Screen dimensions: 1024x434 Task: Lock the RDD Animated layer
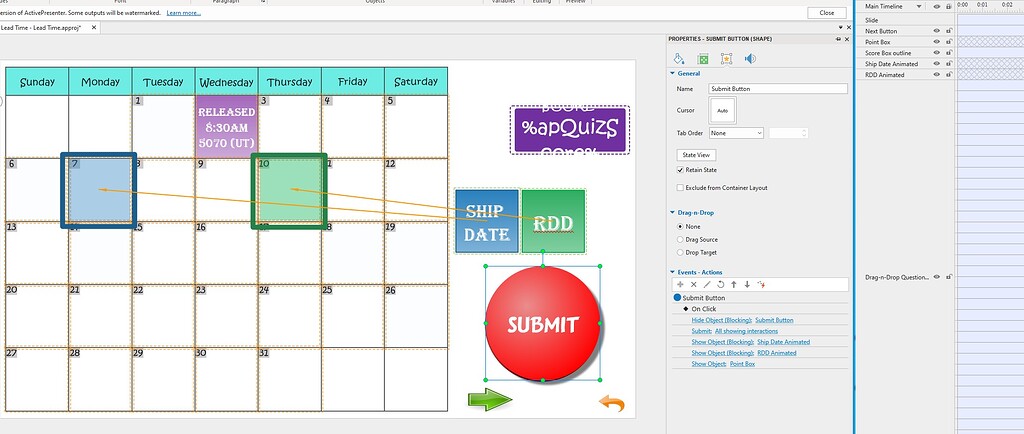[x=948, y=74]
